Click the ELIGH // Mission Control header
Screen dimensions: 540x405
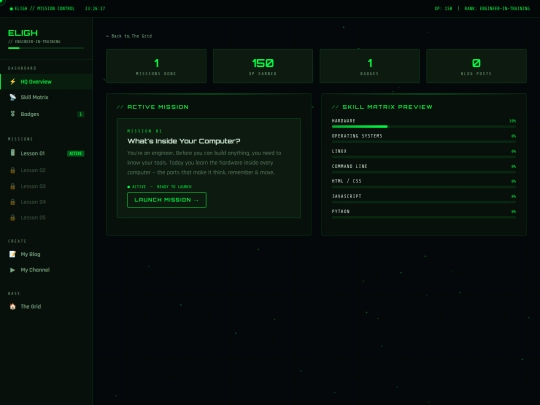point(42,8)
